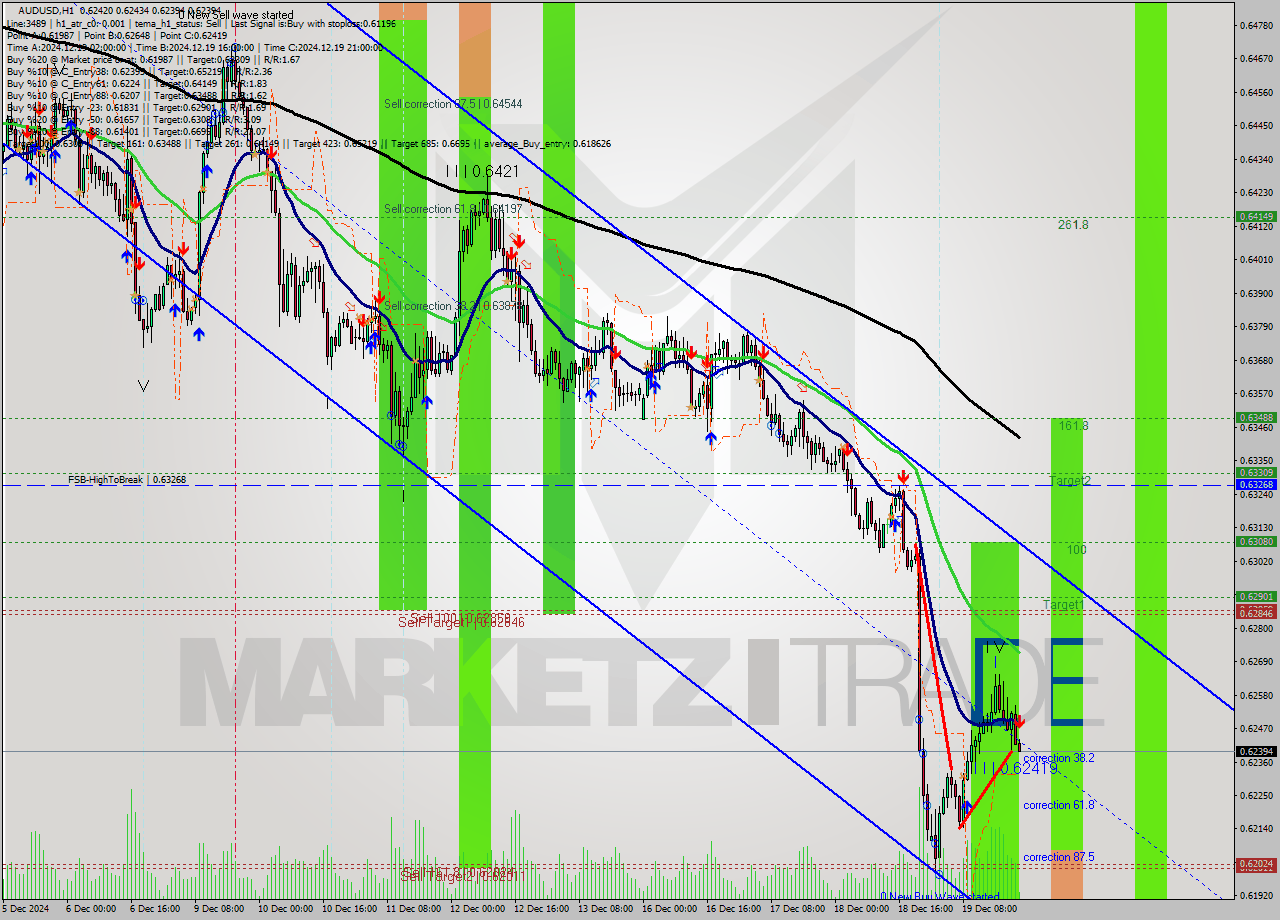Click the '0 New Buy Wave started' label
Screen dimensions: 1280x920
(x=939, y=897)
